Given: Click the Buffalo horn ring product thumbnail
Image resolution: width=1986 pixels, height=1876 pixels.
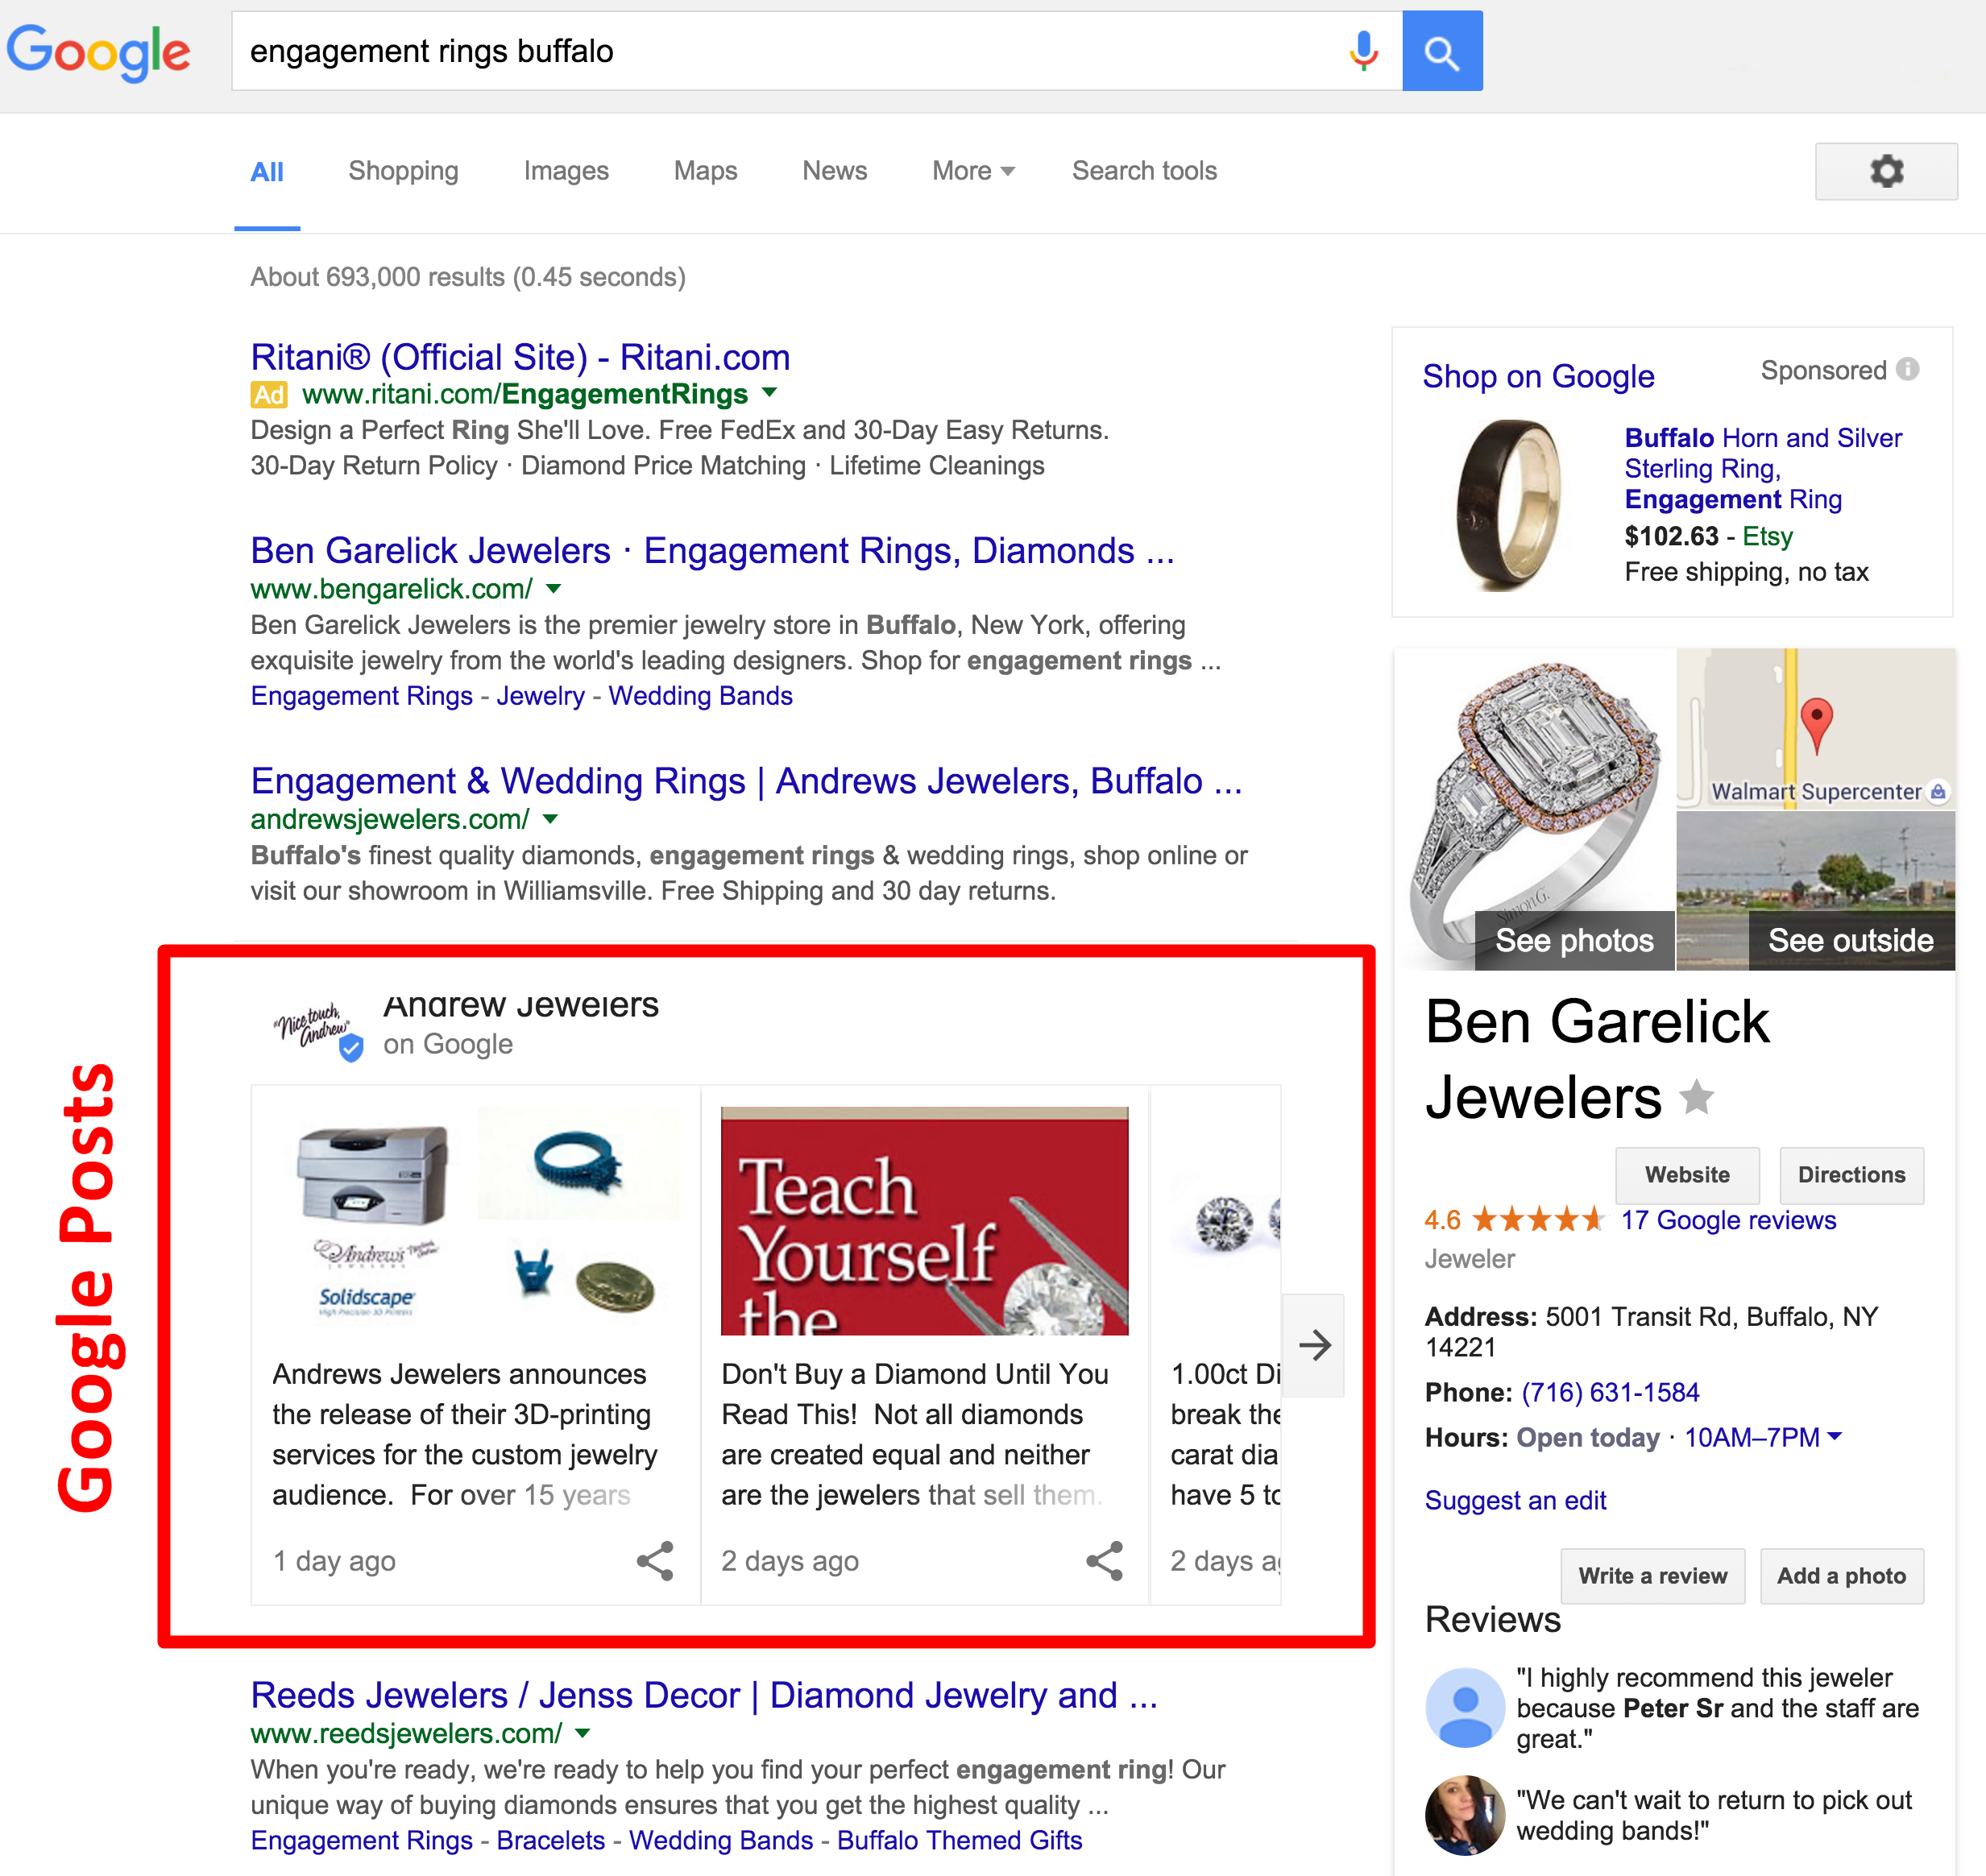Looking at the screenshot, I should pos(1507,504).
